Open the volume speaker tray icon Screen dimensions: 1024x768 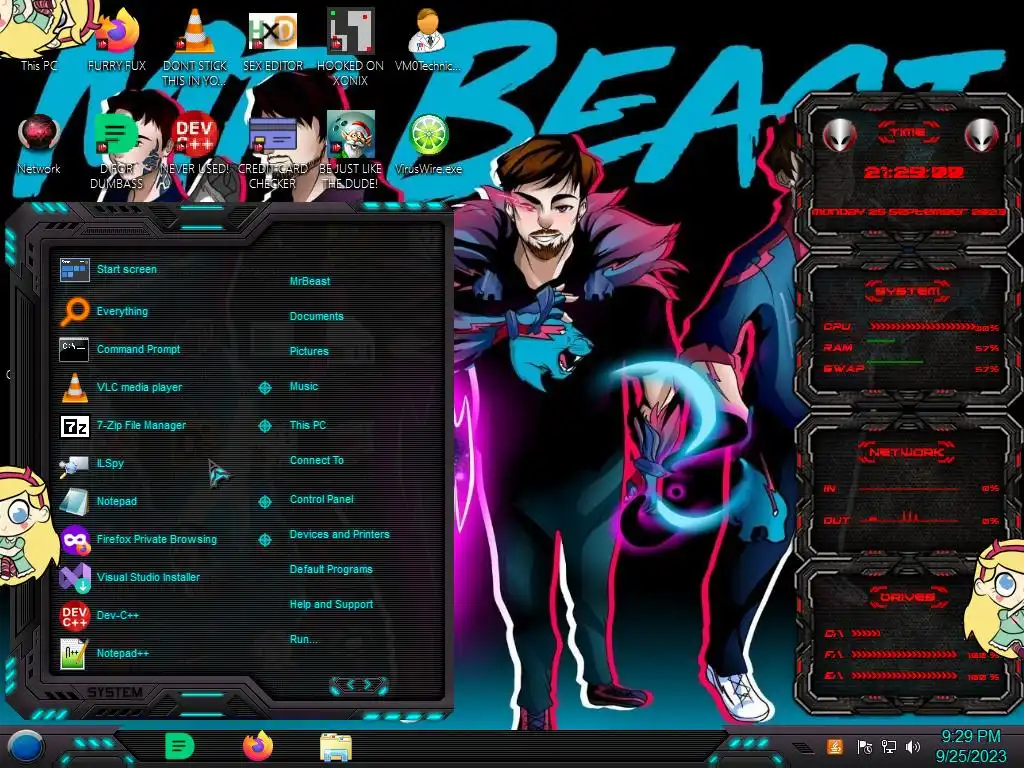pyautogui.click(x=913, y=747)
